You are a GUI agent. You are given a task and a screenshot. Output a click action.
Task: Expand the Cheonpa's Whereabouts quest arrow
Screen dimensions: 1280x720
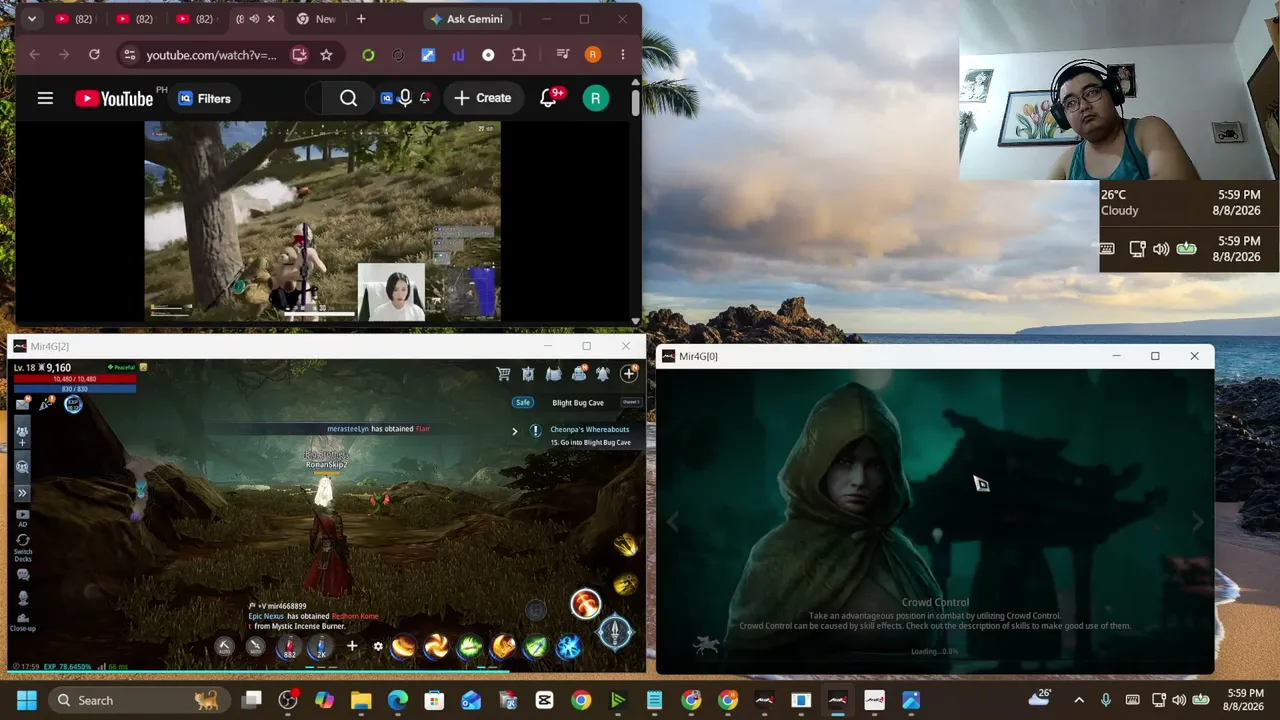pos(515,431)
